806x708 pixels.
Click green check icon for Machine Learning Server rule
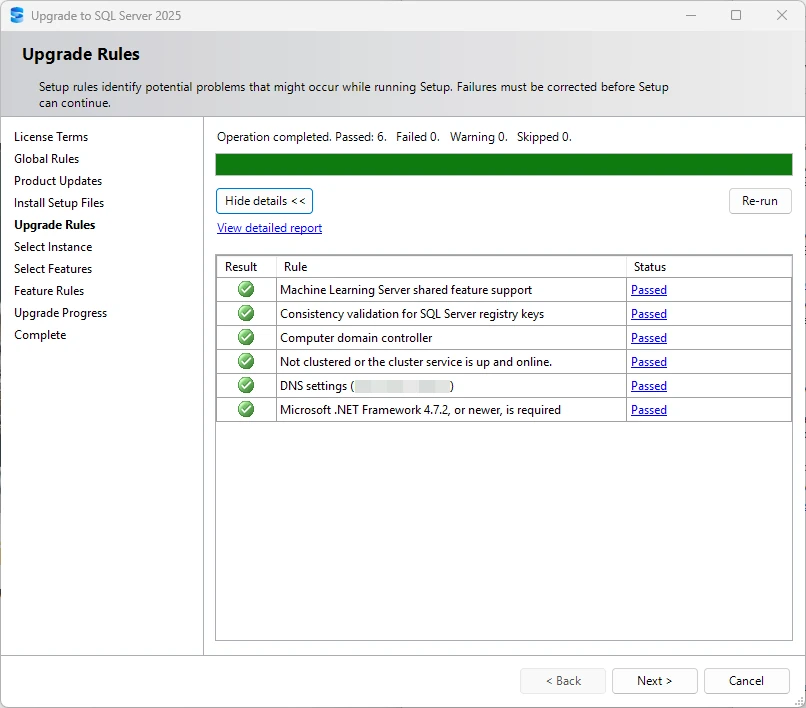coord(246,289)
